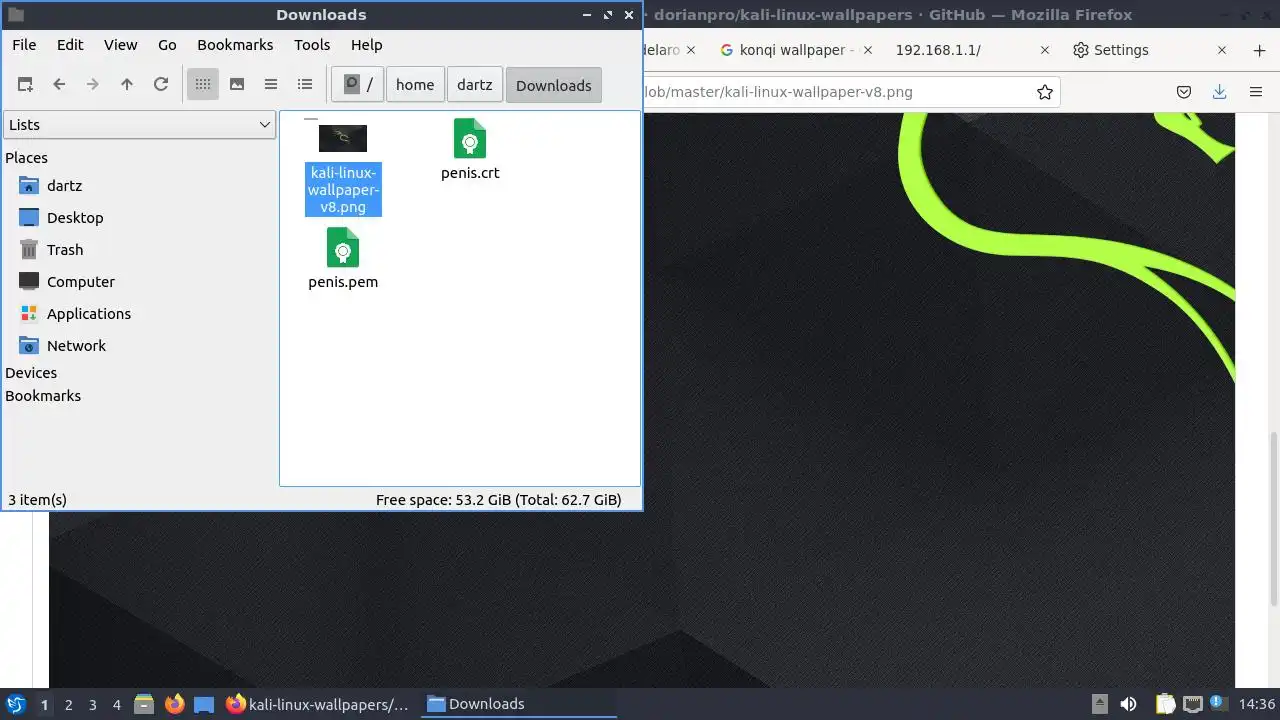The image size is (1280, 720).
Task: Reload the Downloads folder
Action: point(161,85)
